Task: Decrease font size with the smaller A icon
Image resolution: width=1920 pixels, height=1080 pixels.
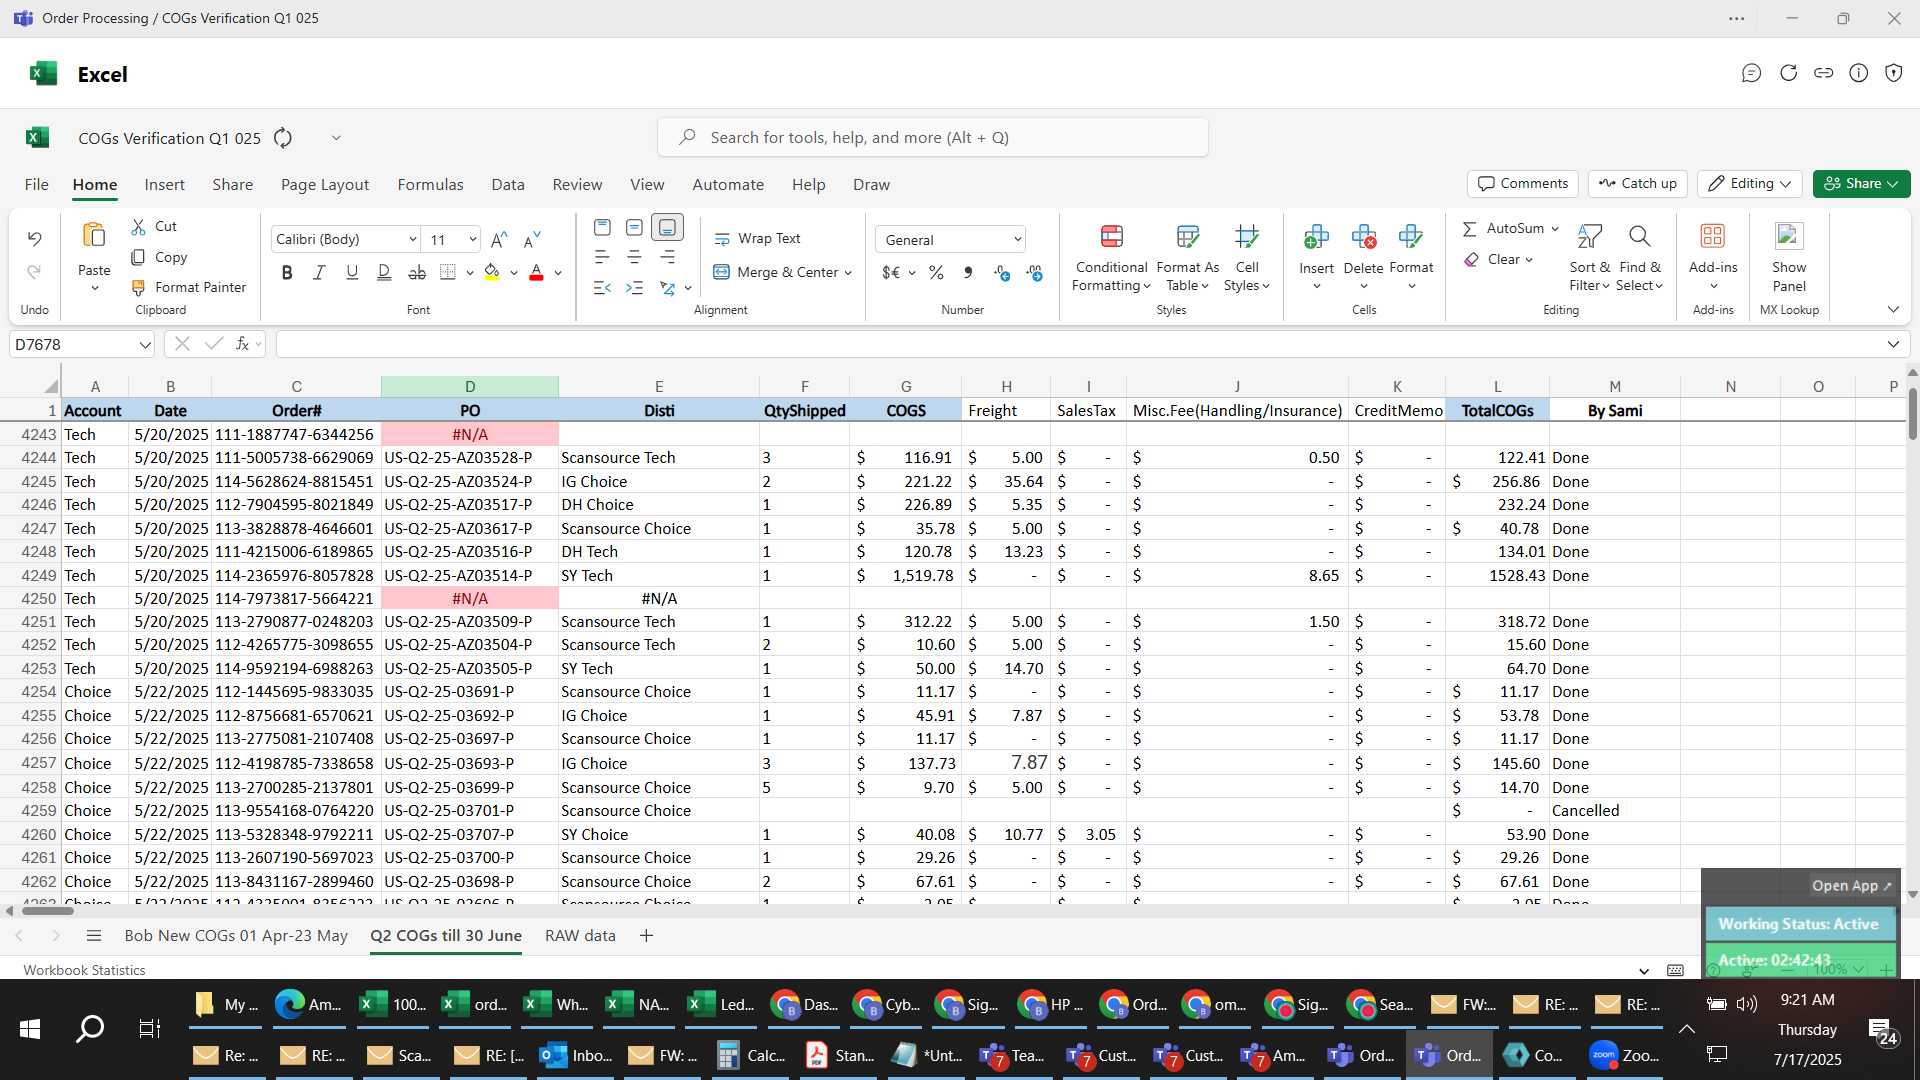Action: click(532, 239)
